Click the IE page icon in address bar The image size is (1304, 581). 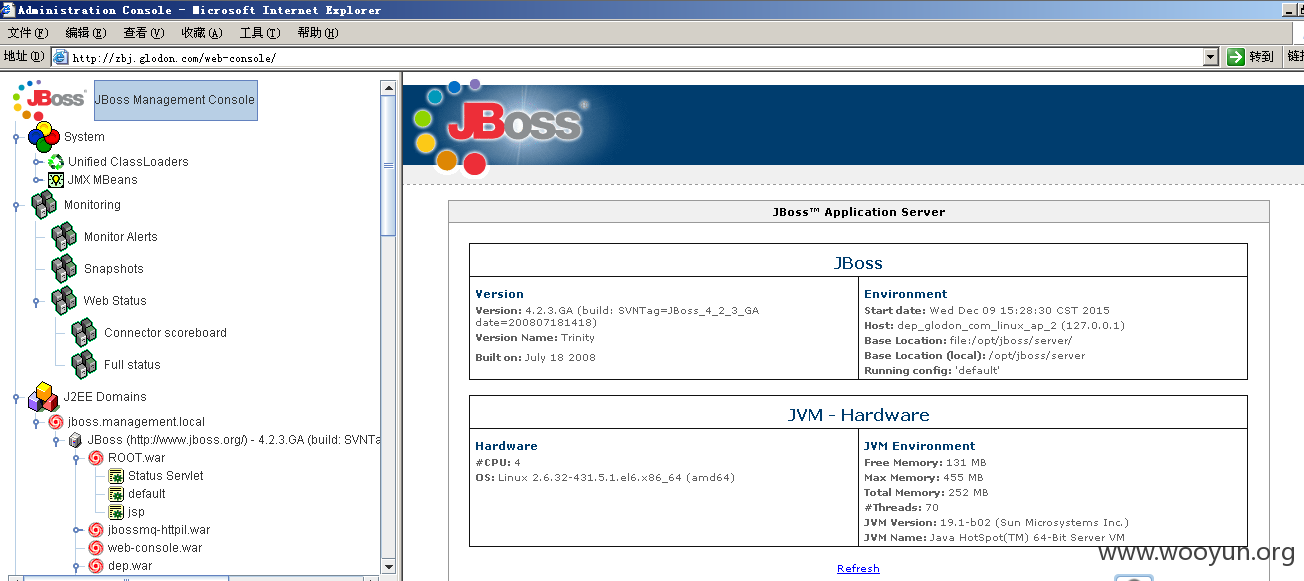click(x=60, y=57)
